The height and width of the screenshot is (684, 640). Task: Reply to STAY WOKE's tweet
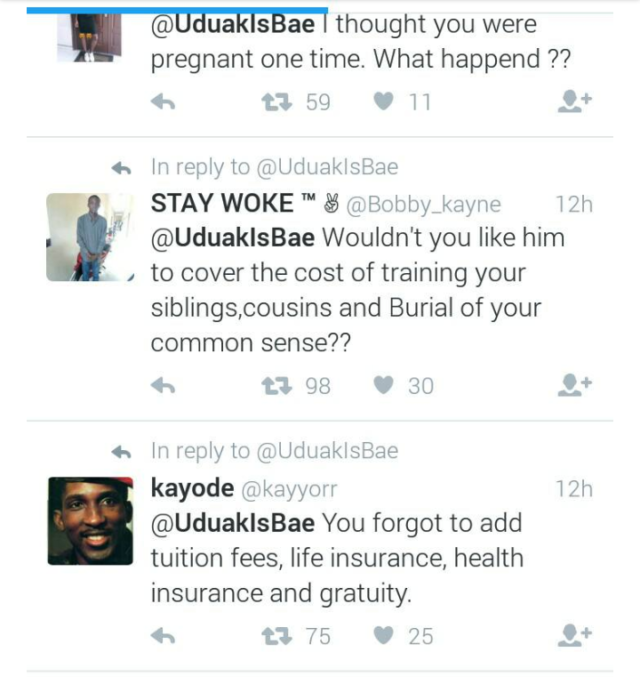(x=163, y=385)
